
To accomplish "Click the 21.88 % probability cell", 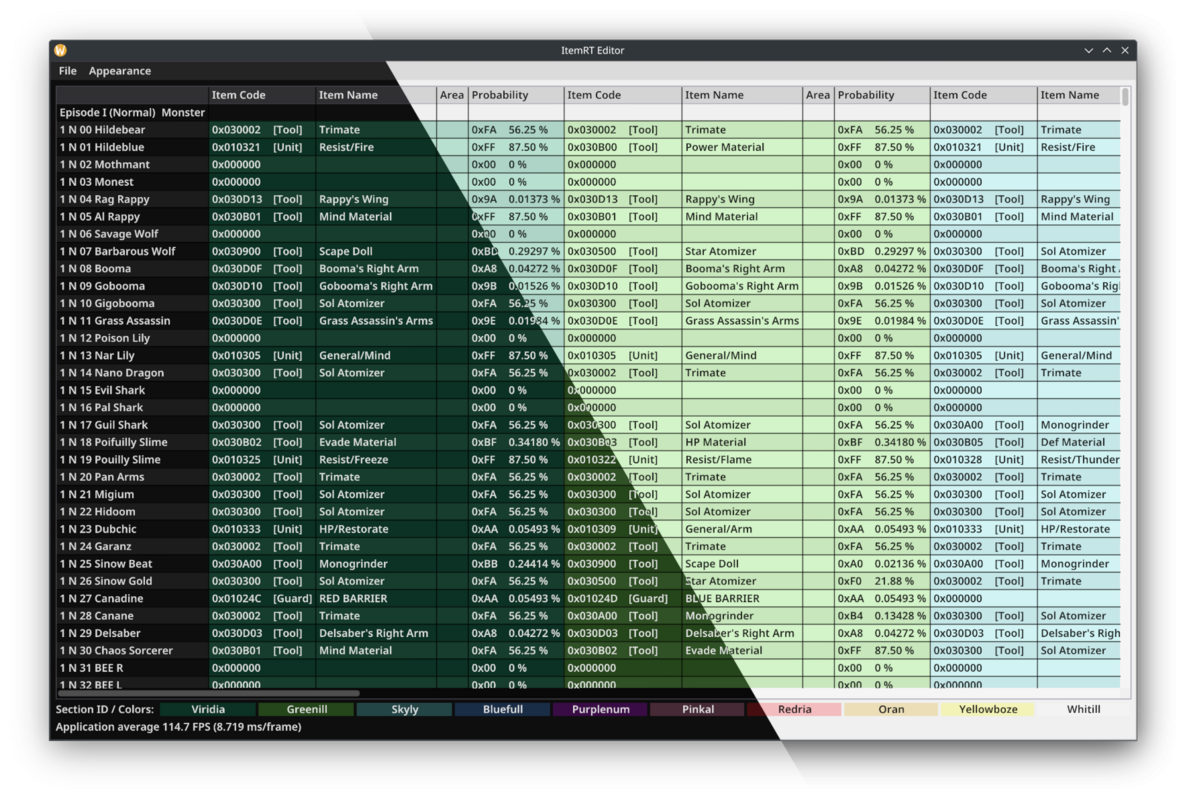I will [x=882, y=581].
